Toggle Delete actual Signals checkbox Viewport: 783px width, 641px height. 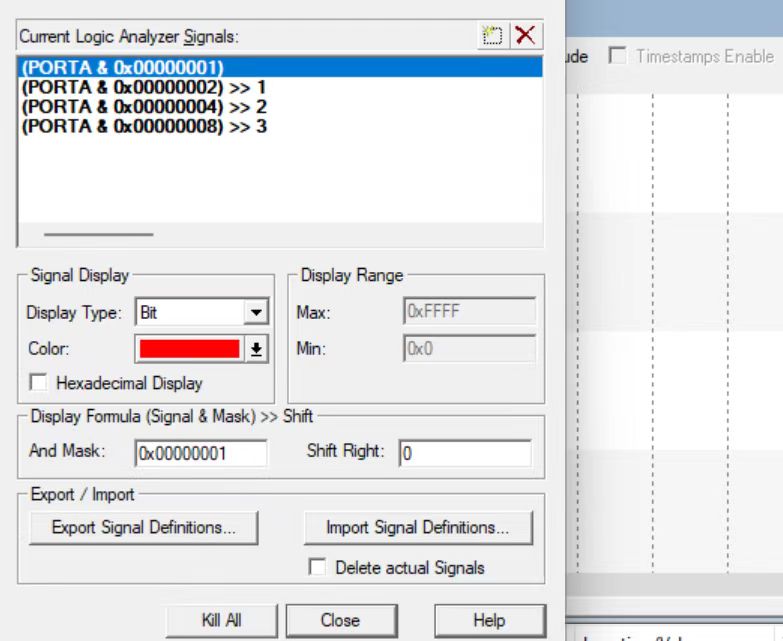(x=318, y=568)
